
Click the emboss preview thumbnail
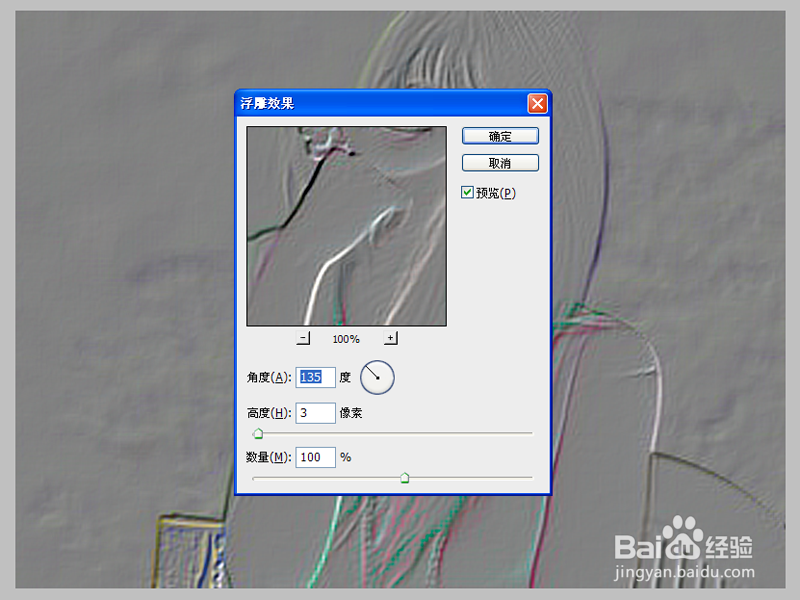pos(346,226)
